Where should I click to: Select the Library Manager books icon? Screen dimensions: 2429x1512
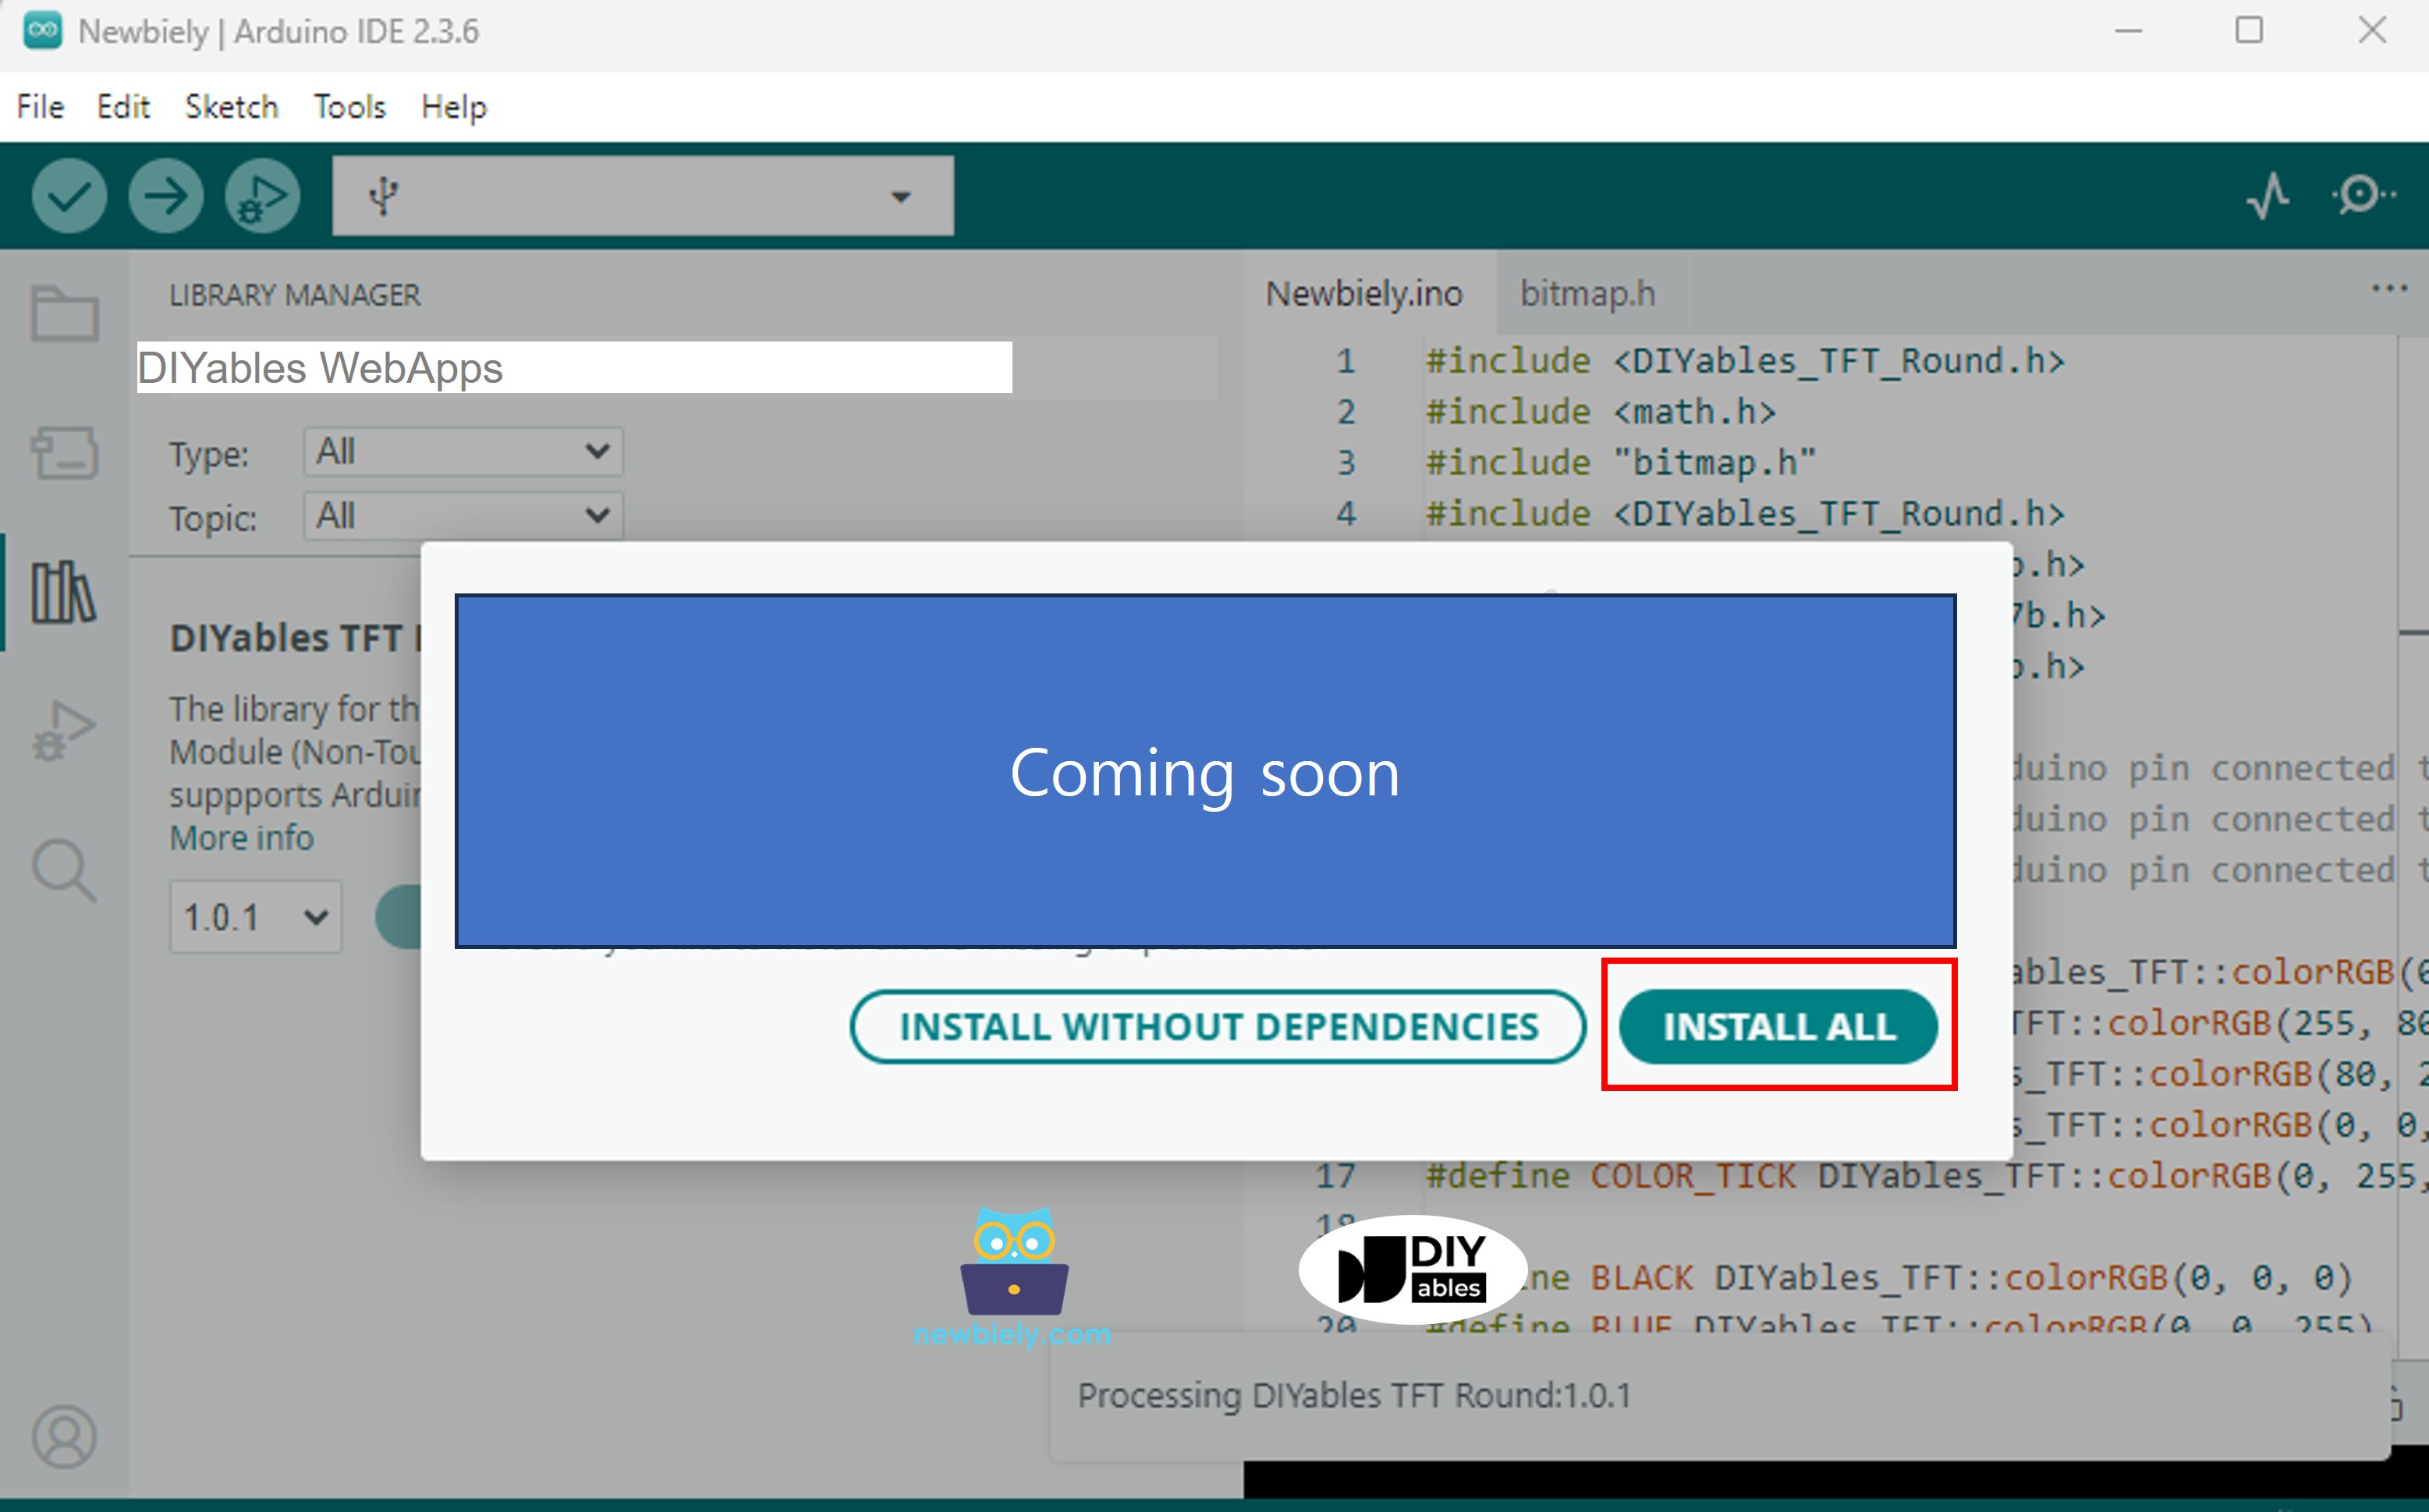click(x=64, y=592)
